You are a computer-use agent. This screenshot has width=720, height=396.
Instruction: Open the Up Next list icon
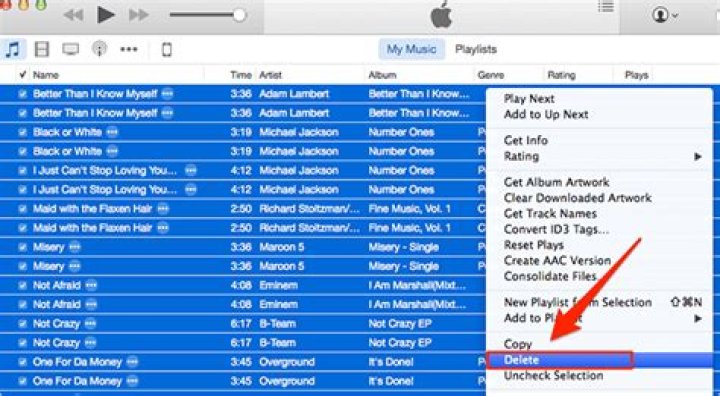click(606, 6)
